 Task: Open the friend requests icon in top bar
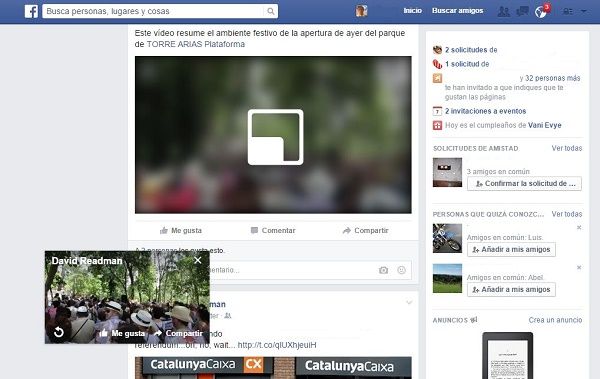point(504,11)
